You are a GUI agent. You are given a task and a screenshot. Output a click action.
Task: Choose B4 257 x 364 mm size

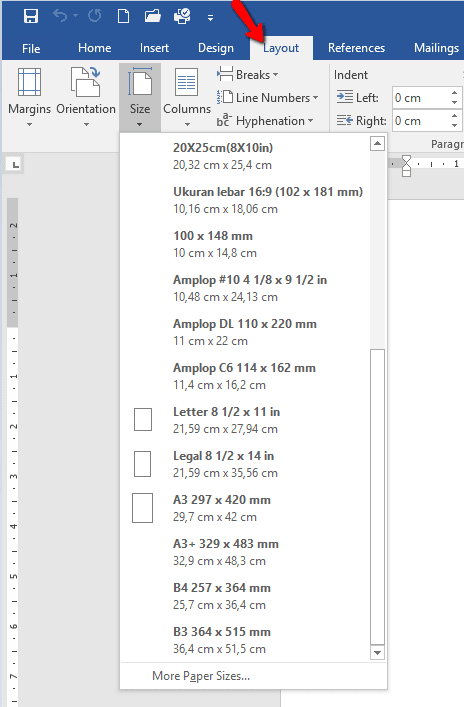click(245, 596)
